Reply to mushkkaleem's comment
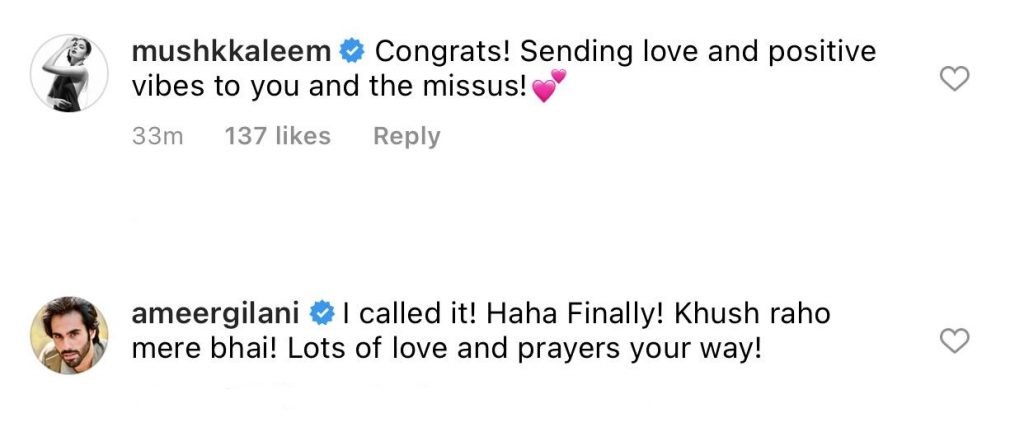Screen dimensions: 1024x437 point(406,136)
